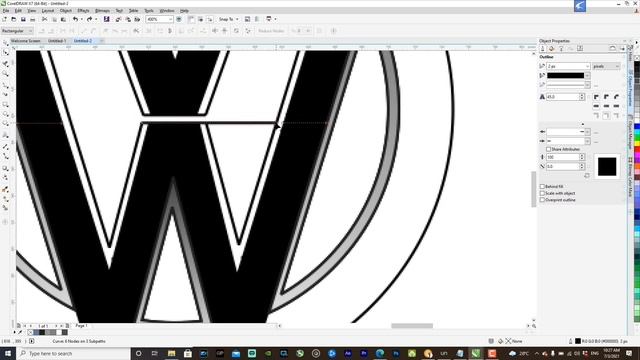The height and width of the screenshot is (360, 640).
Task: Click the black outline color swatch
Action: (565, 76)
